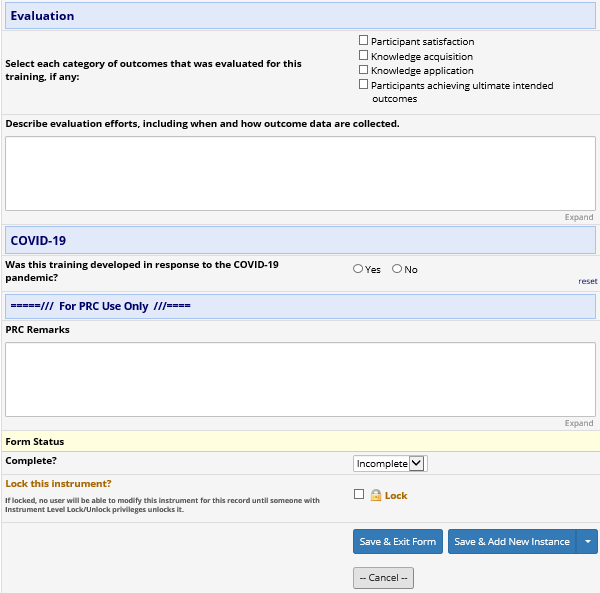Check the Participant satisfaction checkbox
Screen dimensions: 600x593
pos(364,41)
